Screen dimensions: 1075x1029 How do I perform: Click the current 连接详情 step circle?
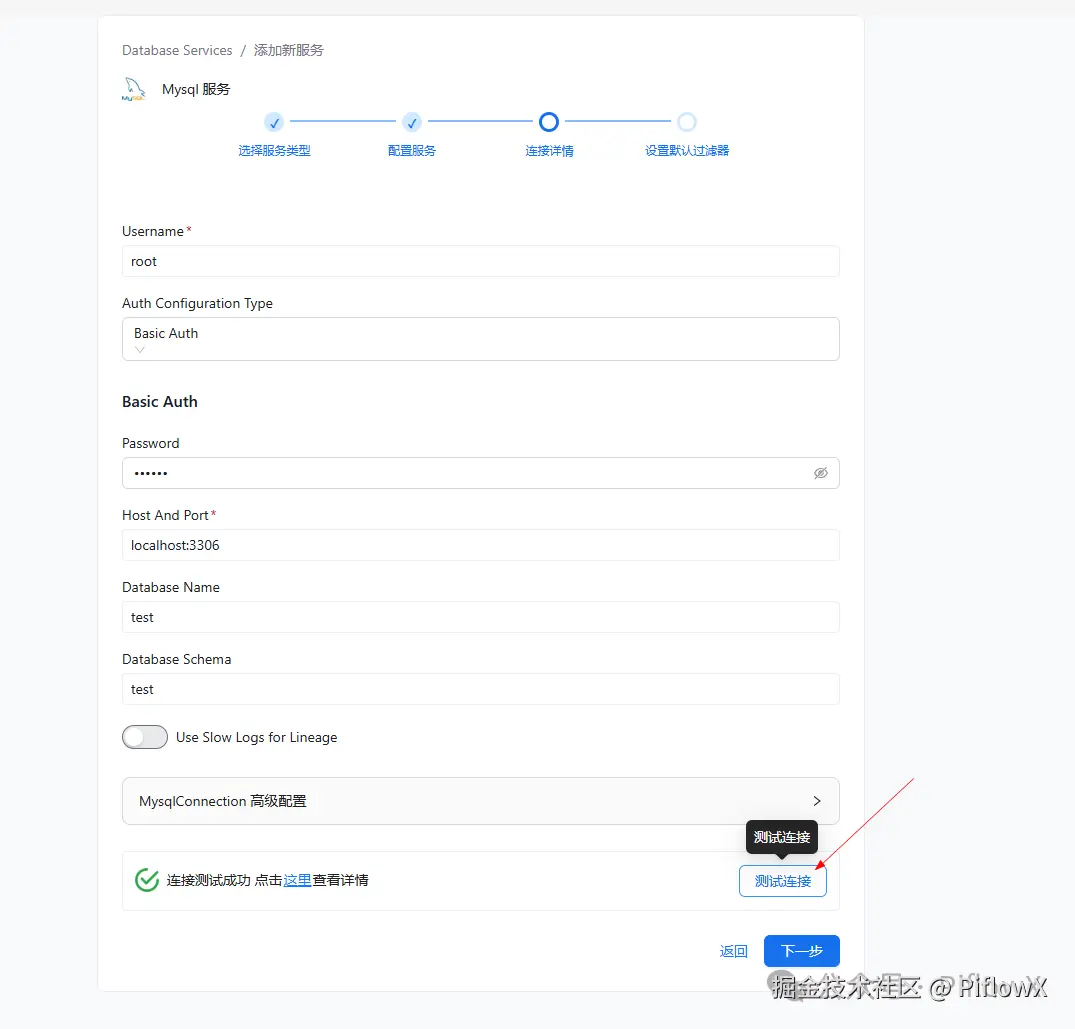549,122
